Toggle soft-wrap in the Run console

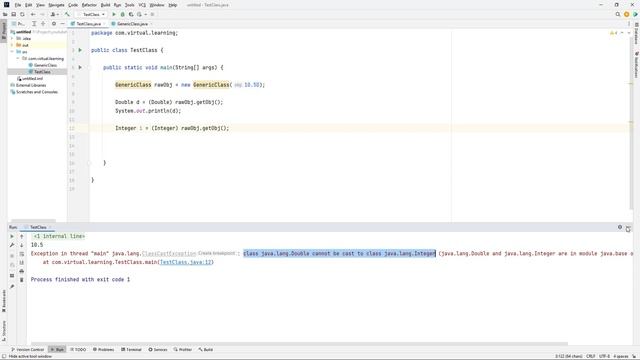(x=22, y=254)
